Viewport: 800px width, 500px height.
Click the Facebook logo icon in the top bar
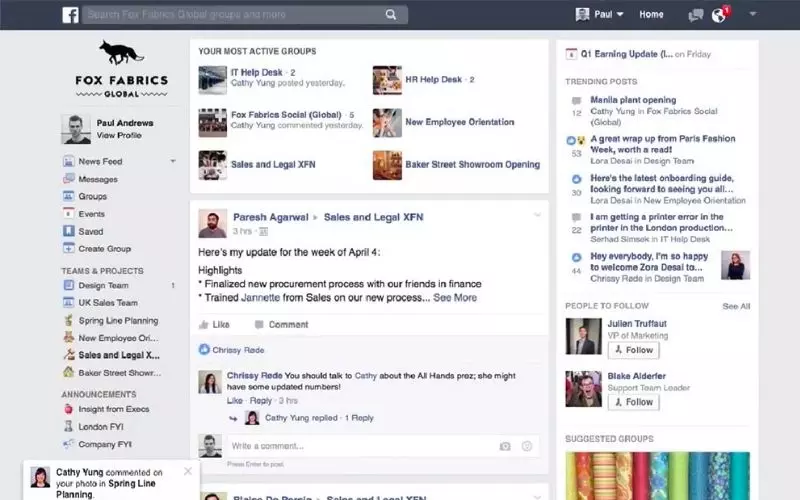[x=70, y=15]
